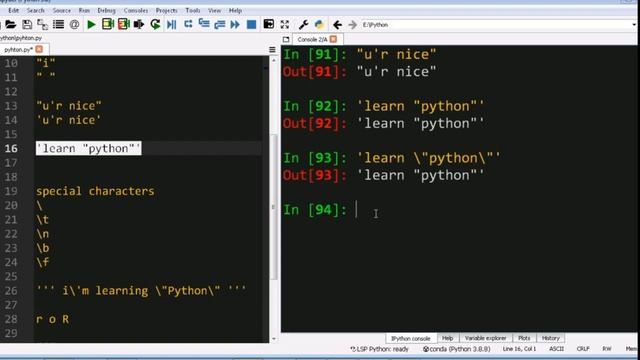Open the file list icon
Viewport: 640px width, 360px height.
pyautogui.click(x=58, y=25)
